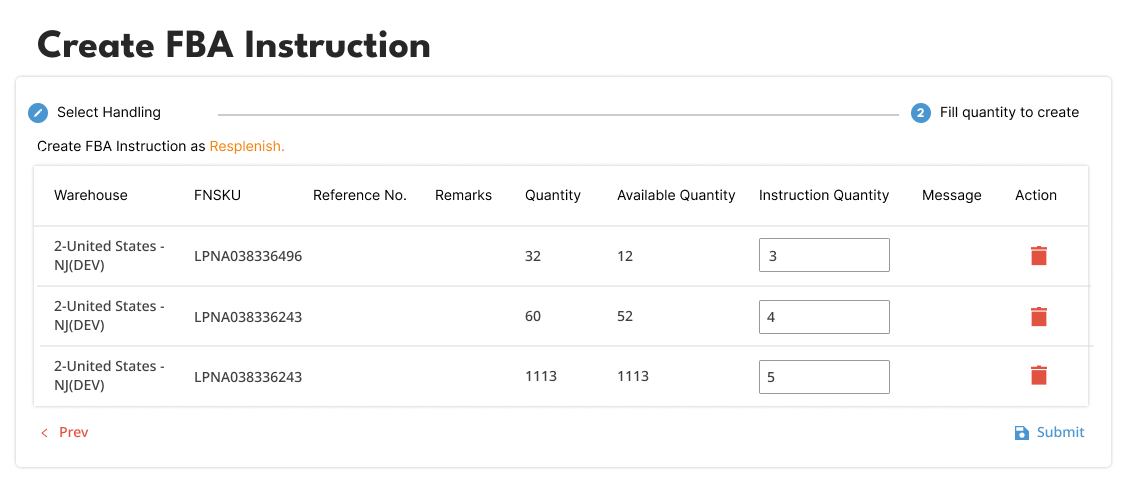Focus the Instruction Quantity field containing 4
The height and width of the screenshot is (490, 1140).
tap(824, 317)
